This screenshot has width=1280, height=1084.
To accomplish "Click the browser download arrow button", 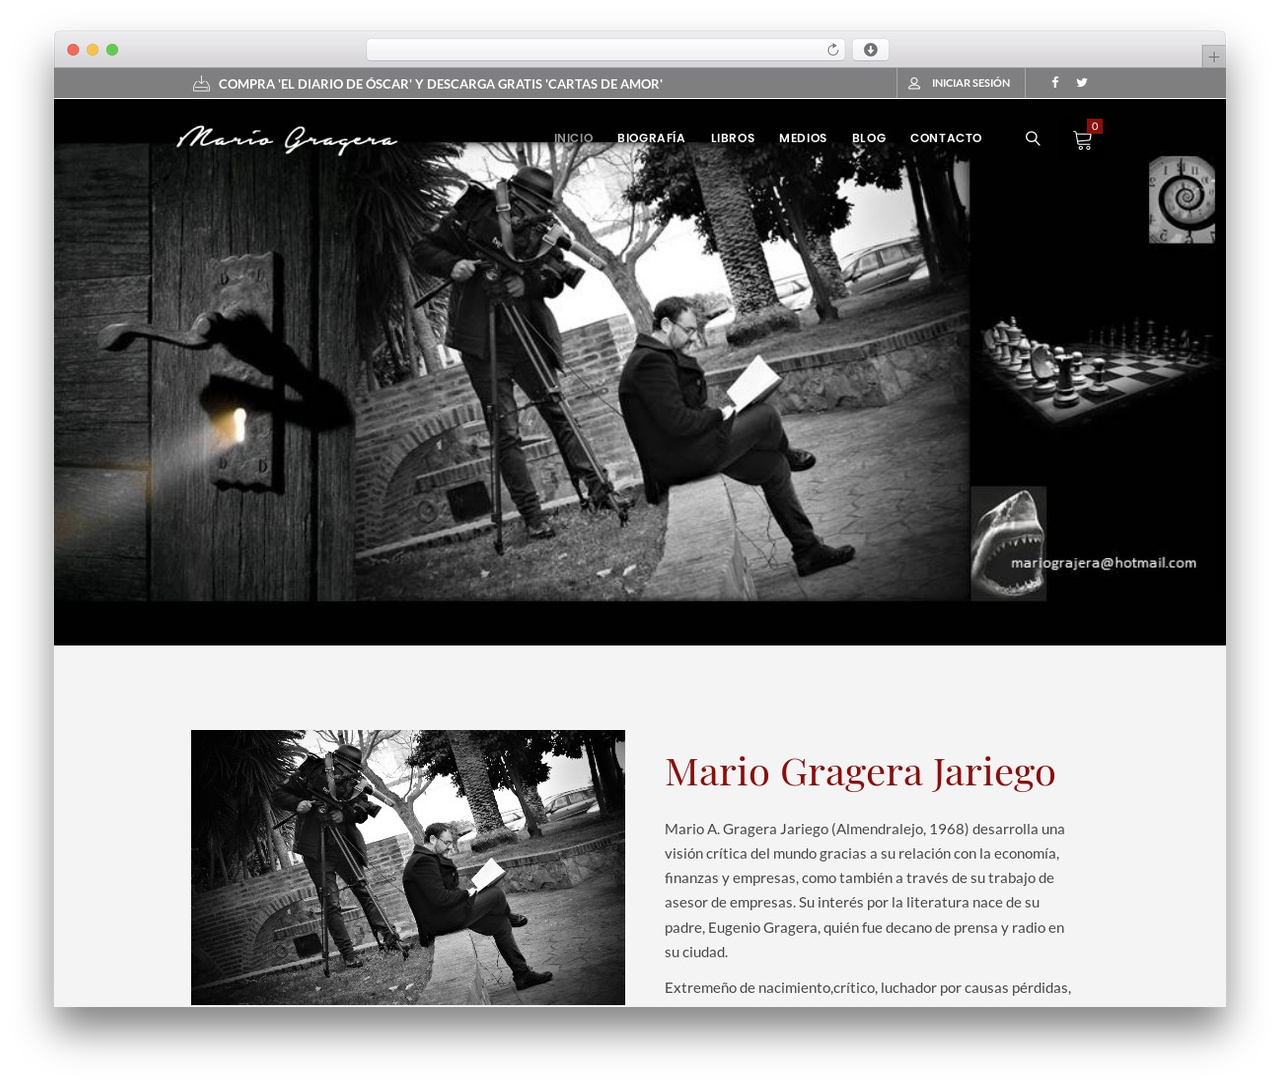I will [871, 50].
